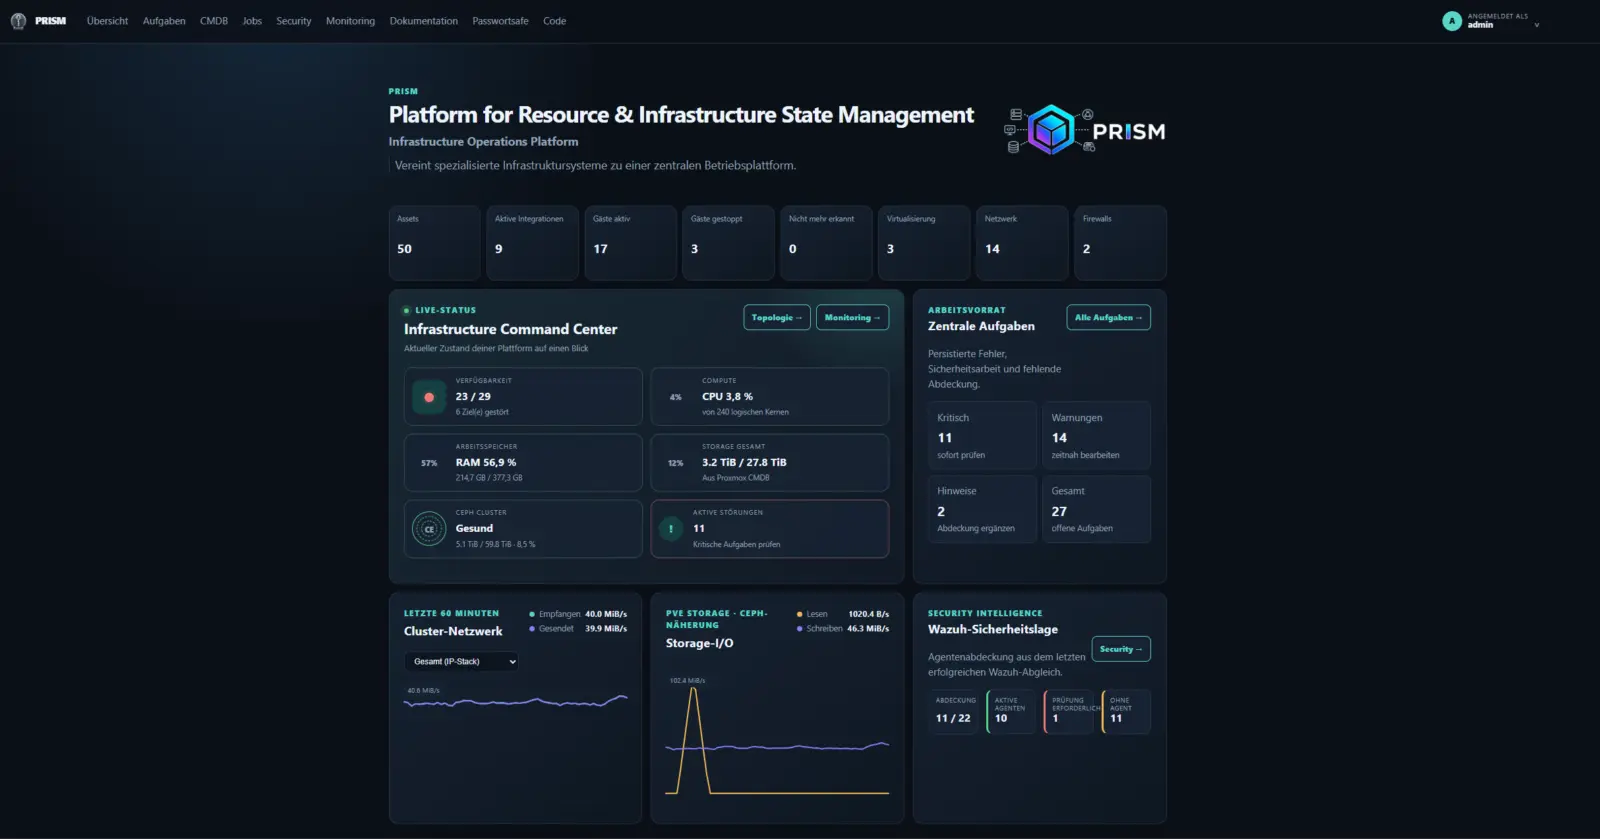Go to Aufgaben in the navbar
This screenshot has width=1600, height=839.
tap(164, 21)
